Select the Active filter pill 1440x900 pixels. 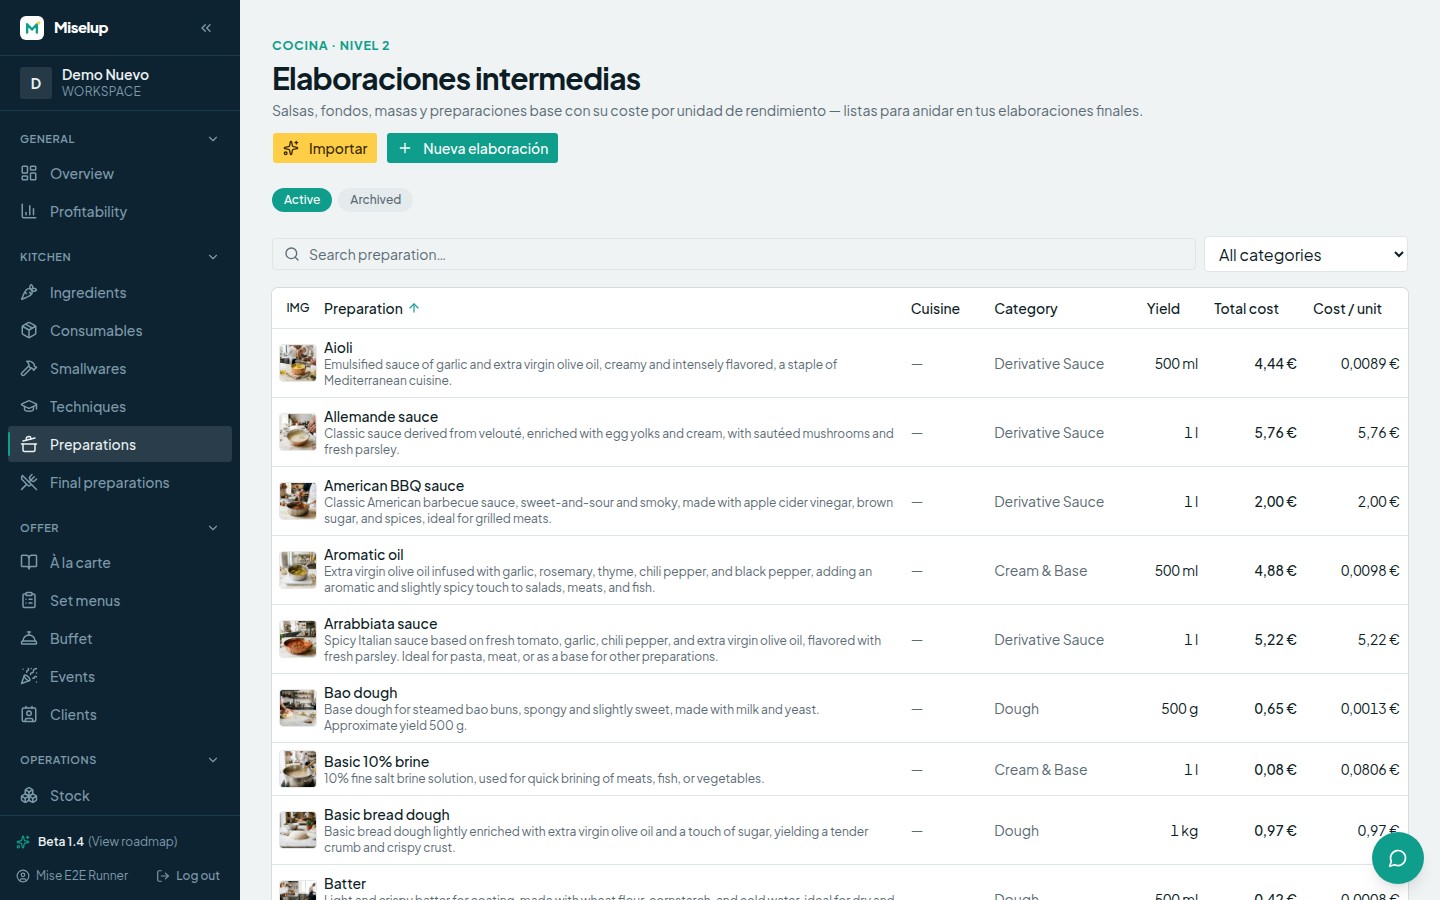pos(302,200)
